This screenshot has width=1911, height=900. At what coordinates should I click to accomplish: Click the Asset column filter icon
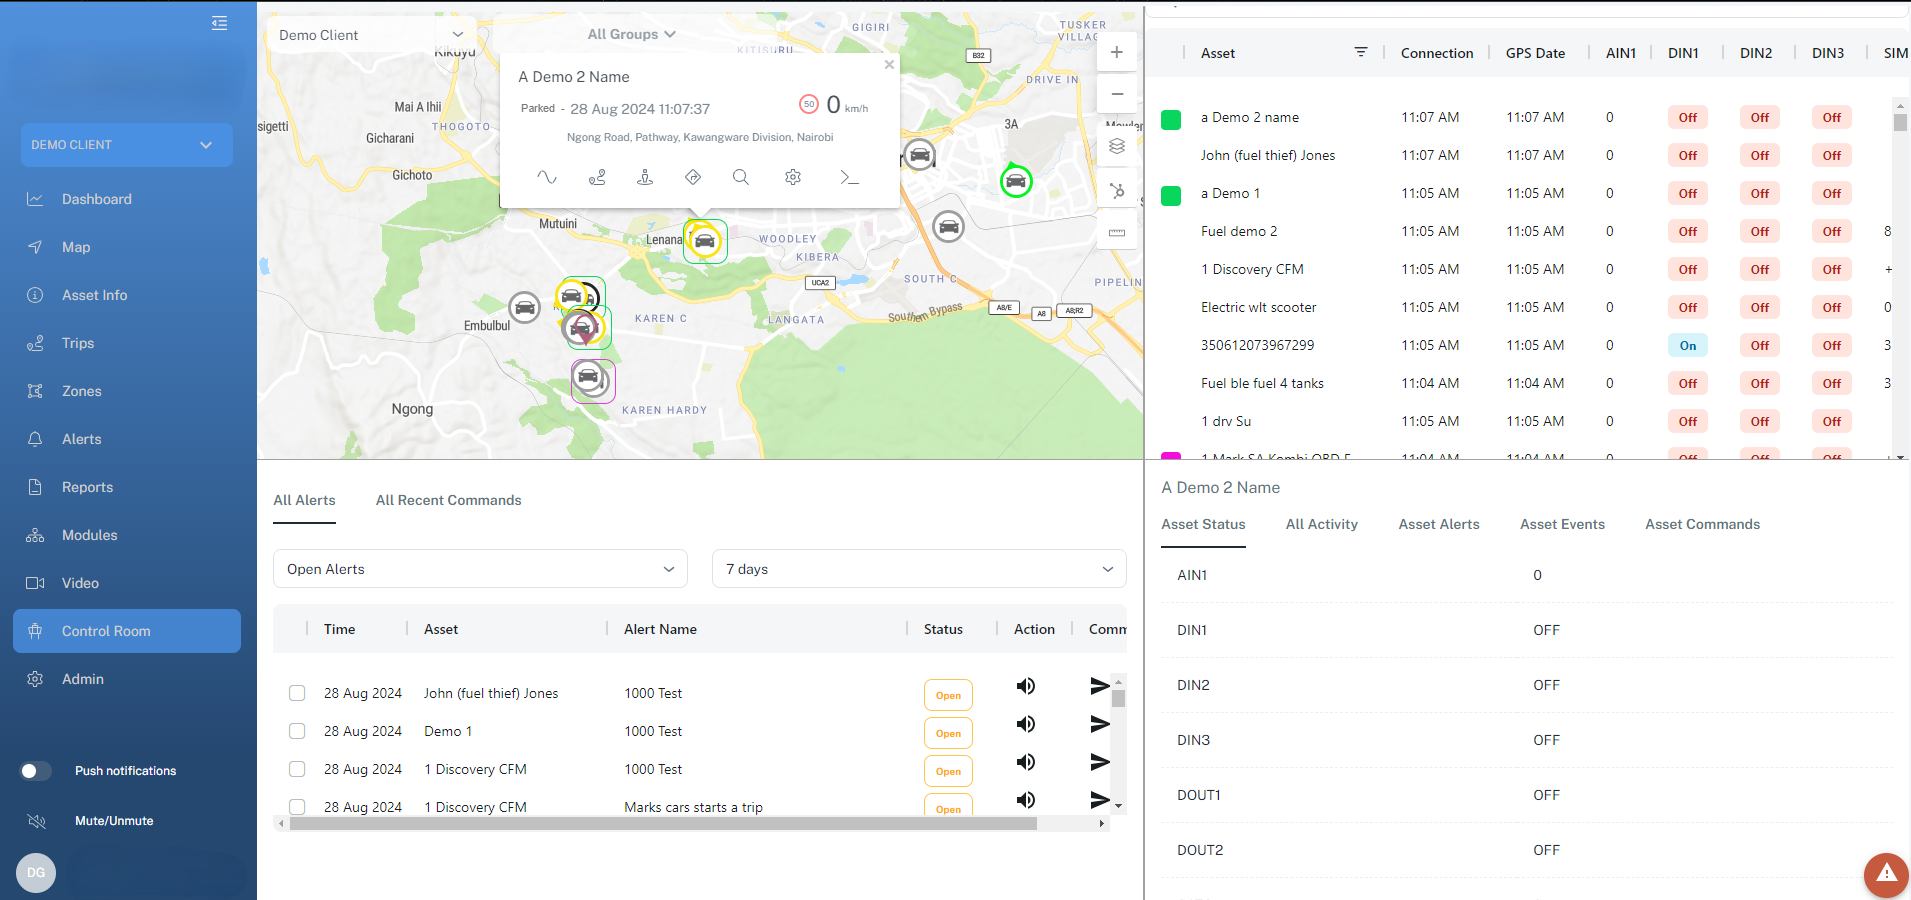click(x=1360, y=52)
